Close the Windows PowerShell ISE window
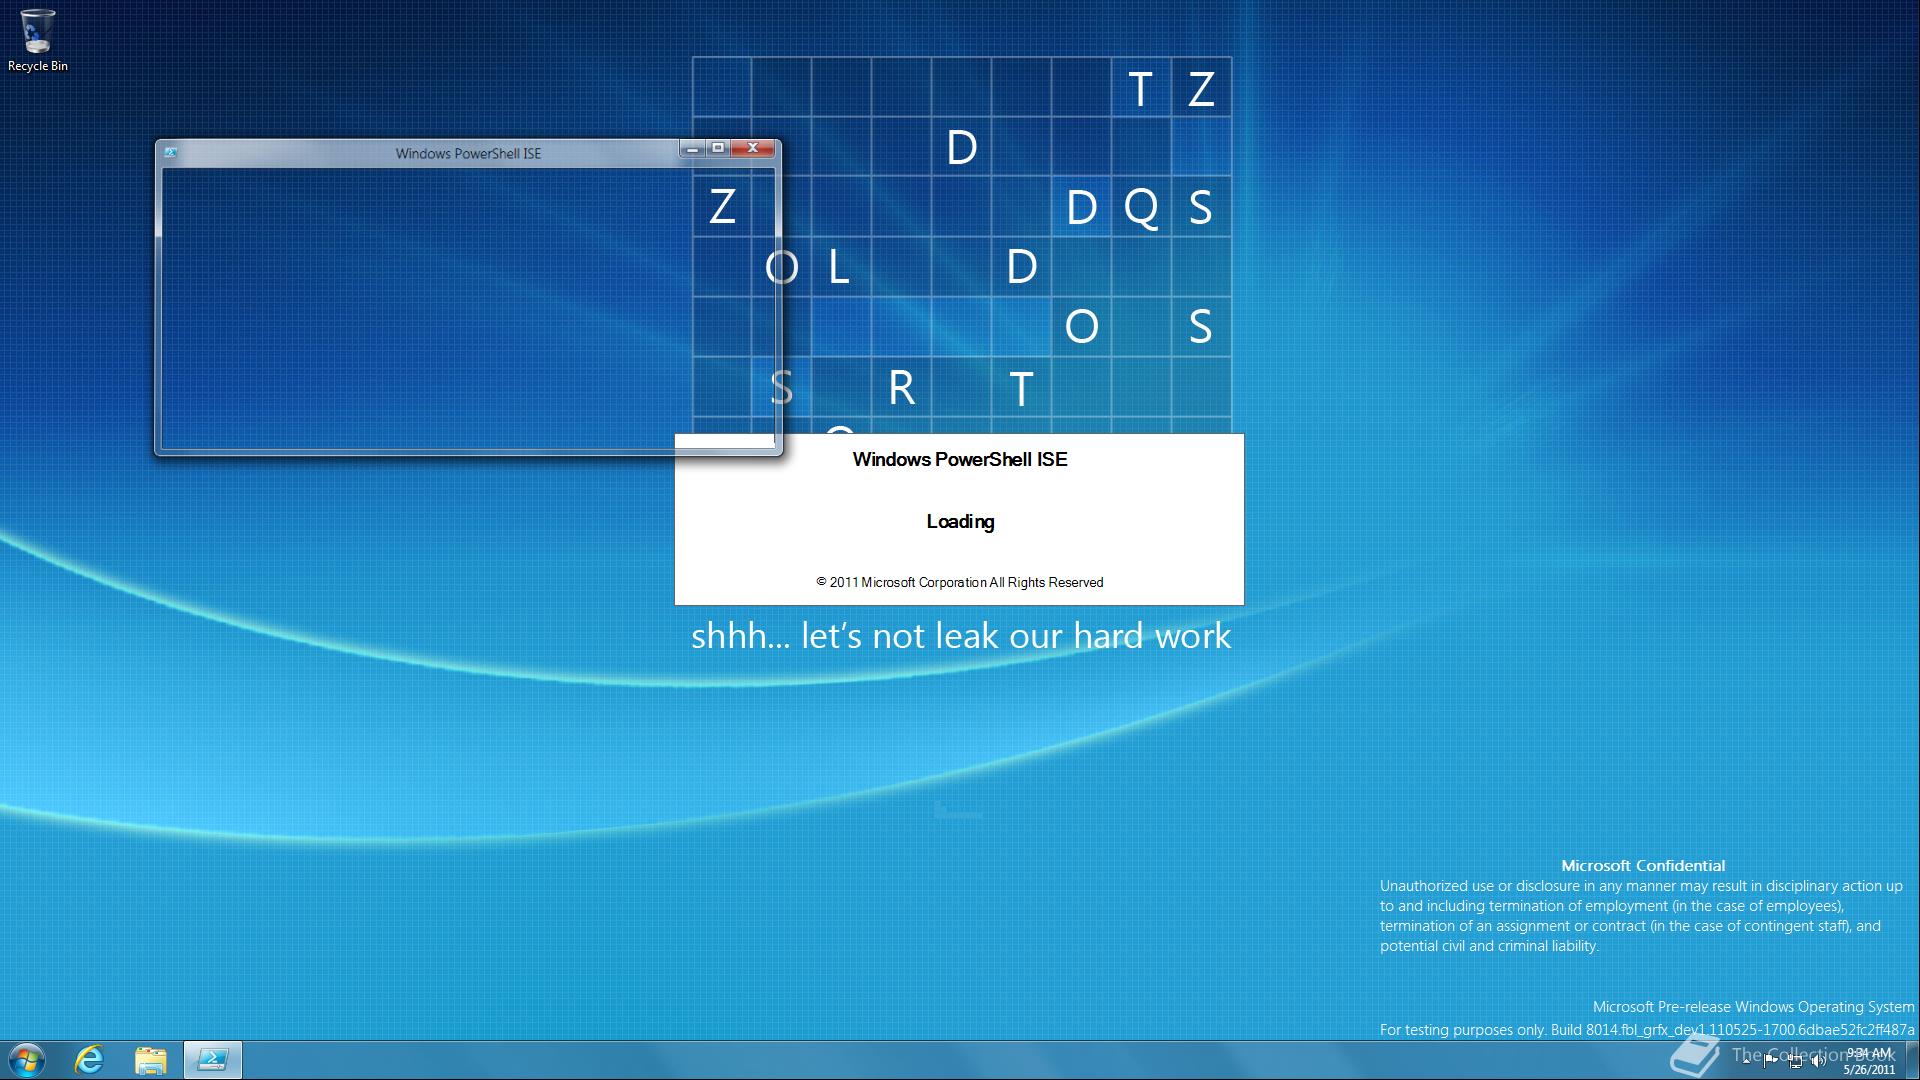The width and height of the screenshot is (1920, 1080). 753,148
